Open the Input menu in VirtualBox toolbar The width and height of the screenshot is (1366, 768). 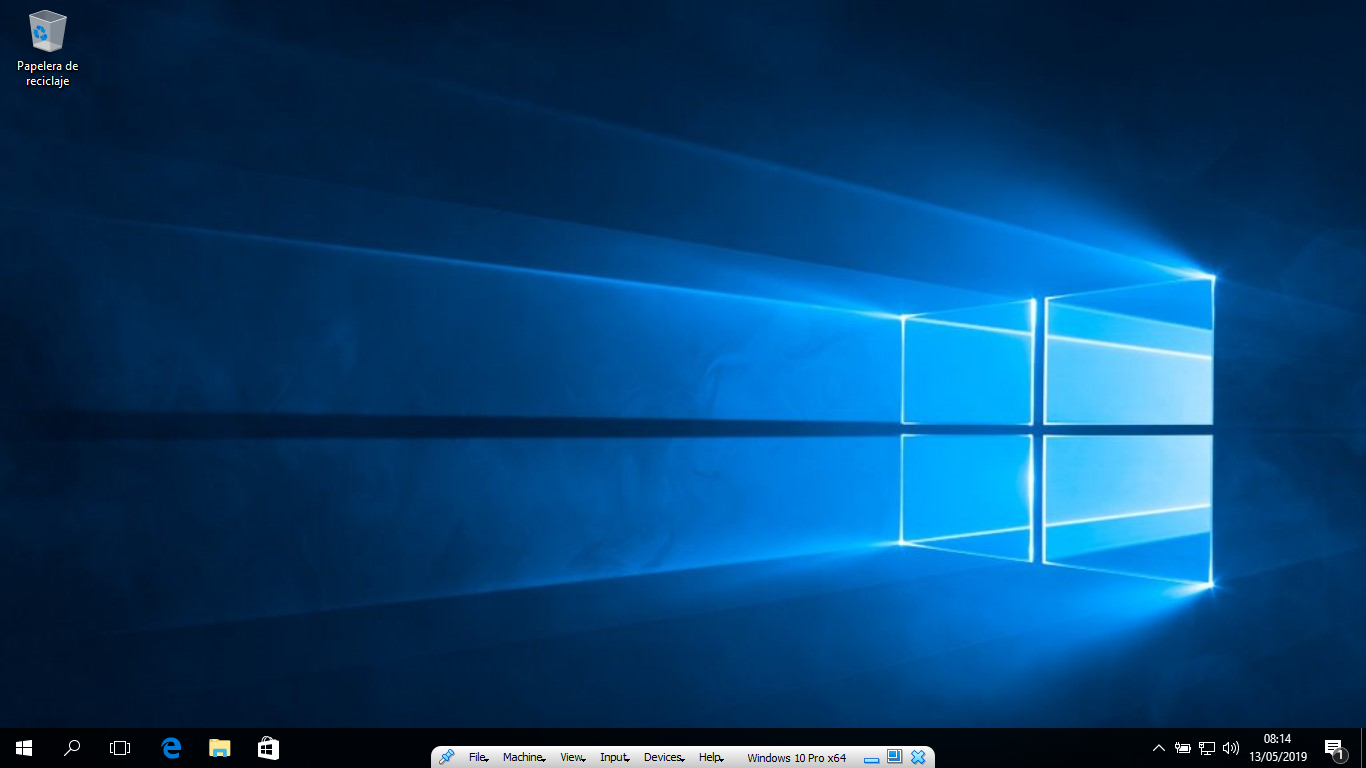pos(614,758)
